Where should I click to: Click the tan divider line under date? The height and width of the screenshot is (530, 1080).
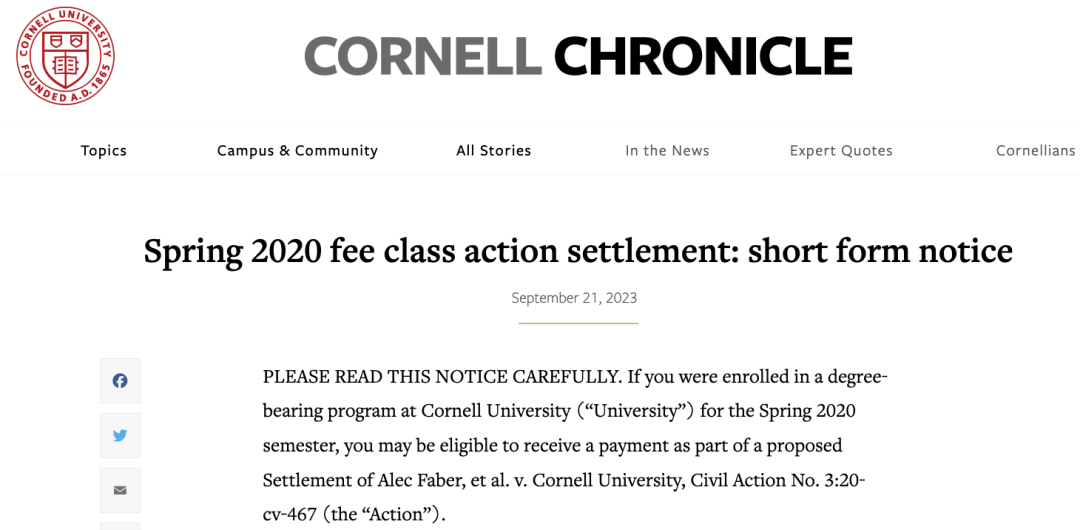coord(579,323)
